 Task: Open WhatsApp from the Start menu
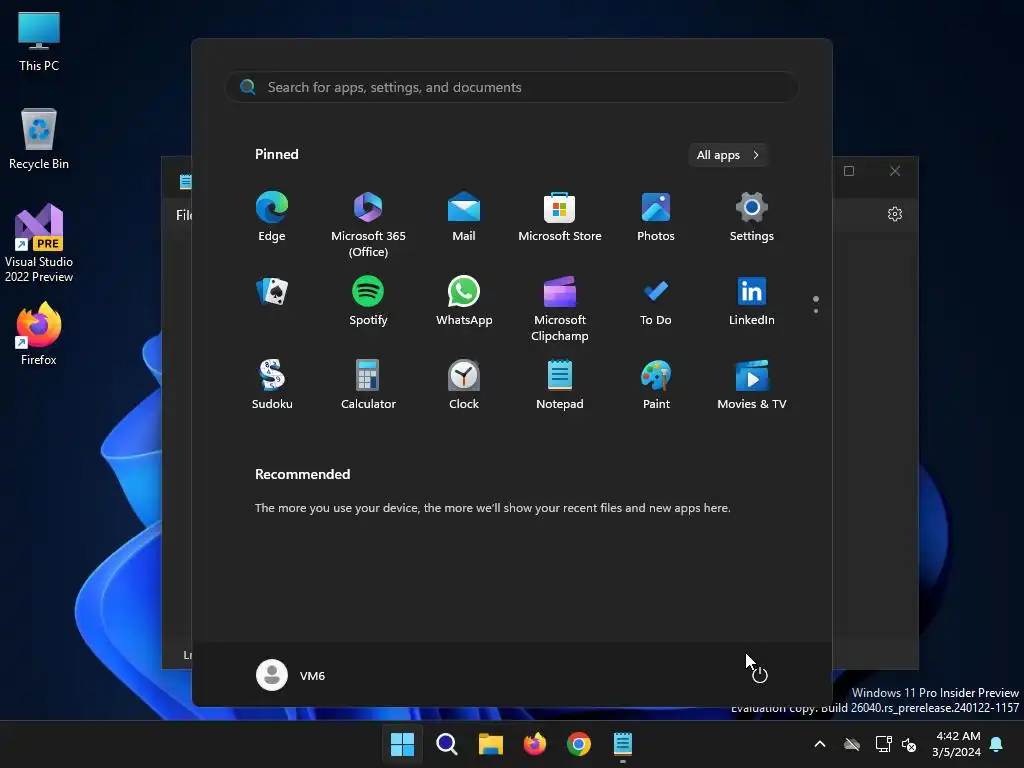click(x=464, y=301)
